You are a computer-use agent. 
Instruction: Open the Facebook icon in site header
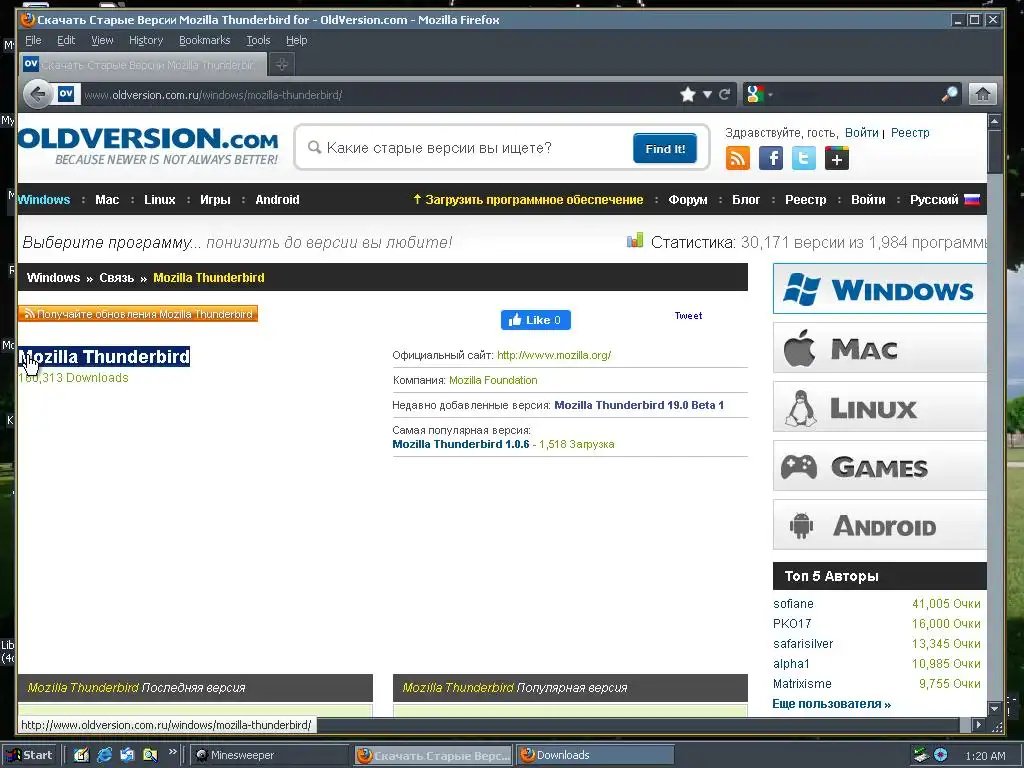click(x=771, y=158)
